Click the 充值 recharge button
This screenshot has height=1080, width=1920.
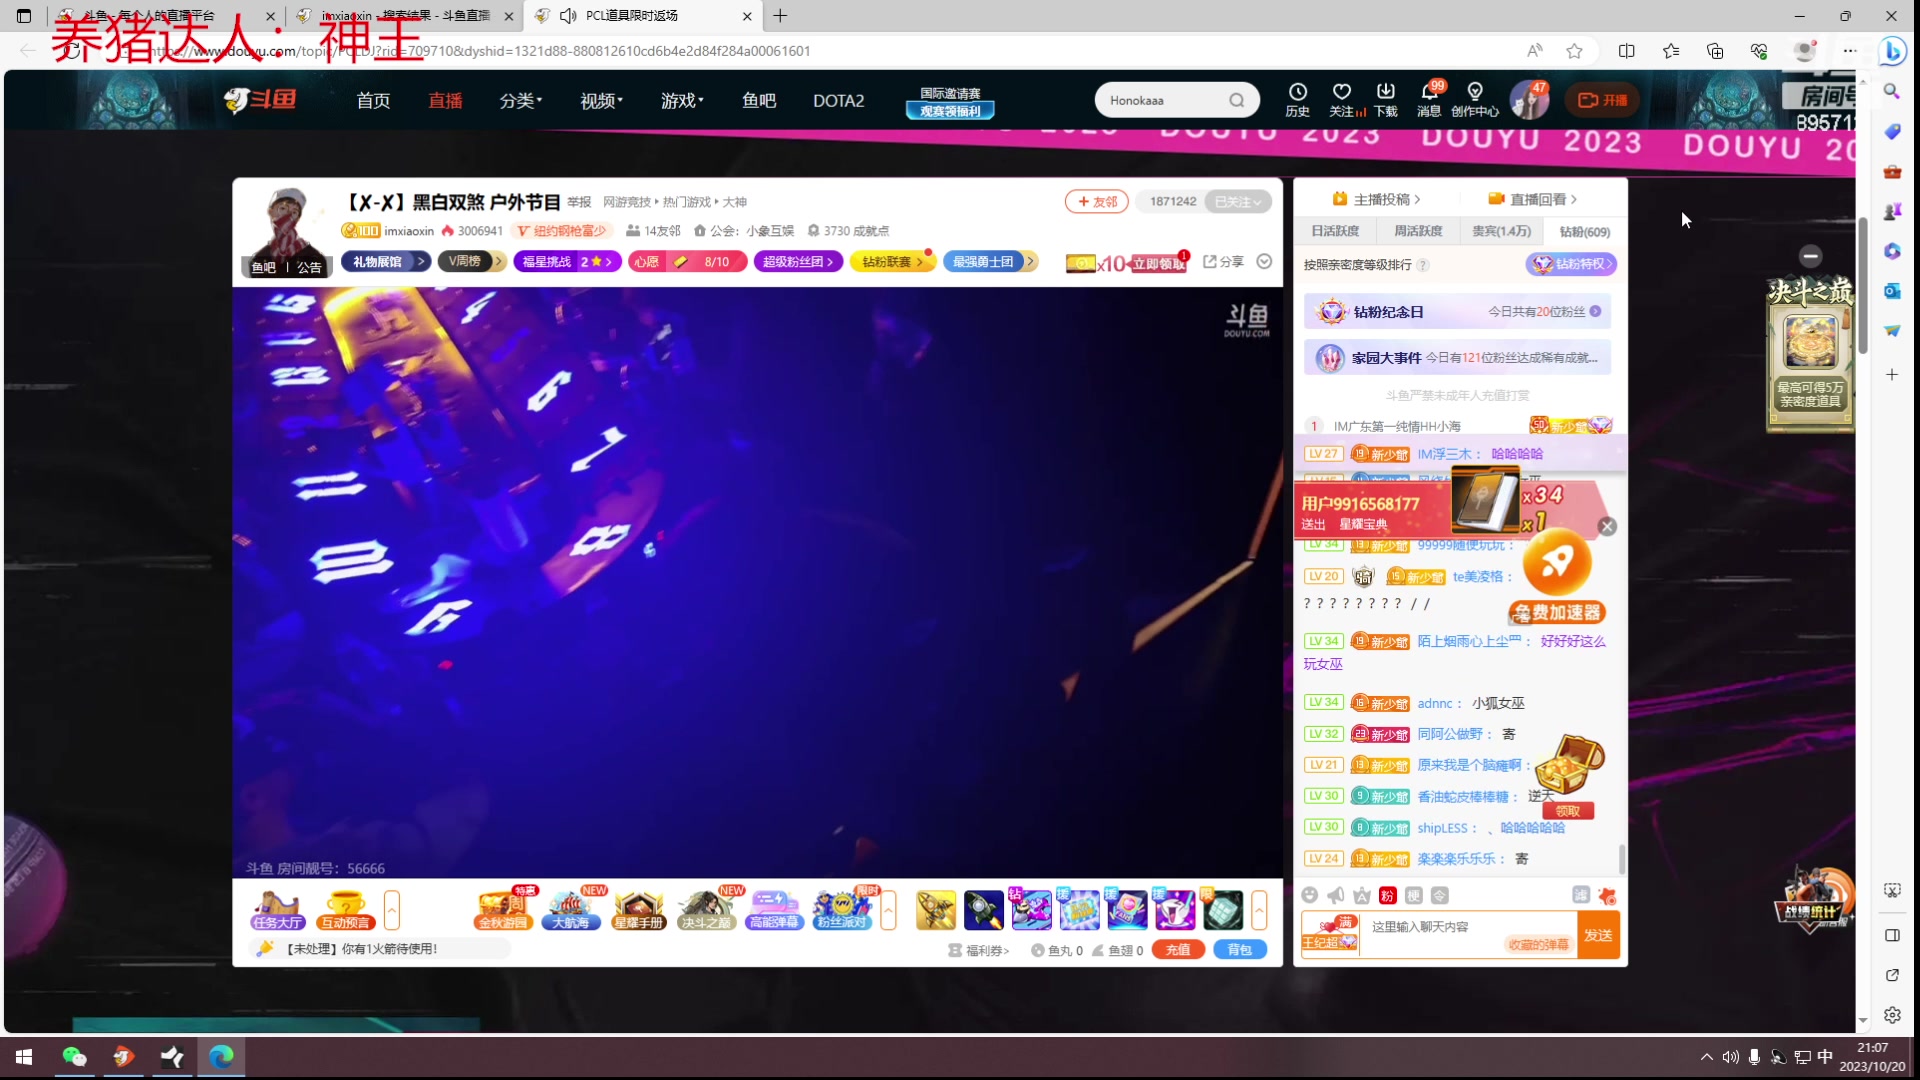point(1177,950)
